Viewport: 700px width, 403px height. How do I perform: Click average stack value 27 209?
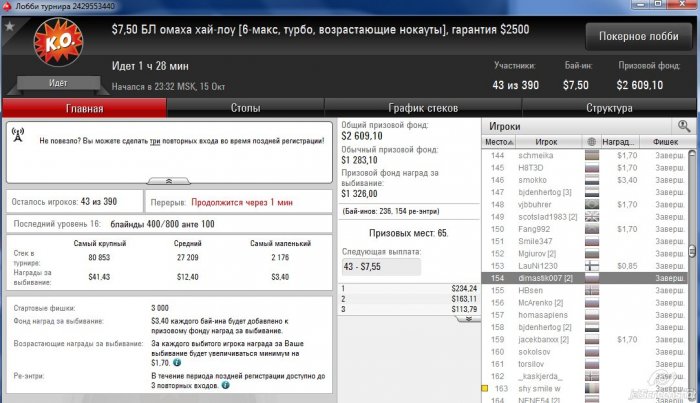point(188,258)
